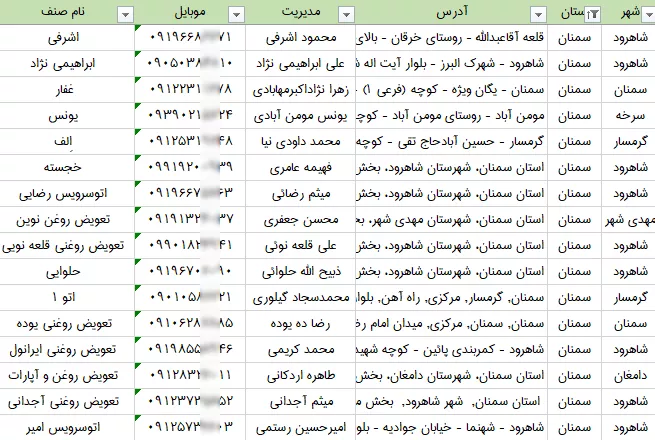Select the guild name cell تعویض روغنی آجدانی

tap(67, 402)
